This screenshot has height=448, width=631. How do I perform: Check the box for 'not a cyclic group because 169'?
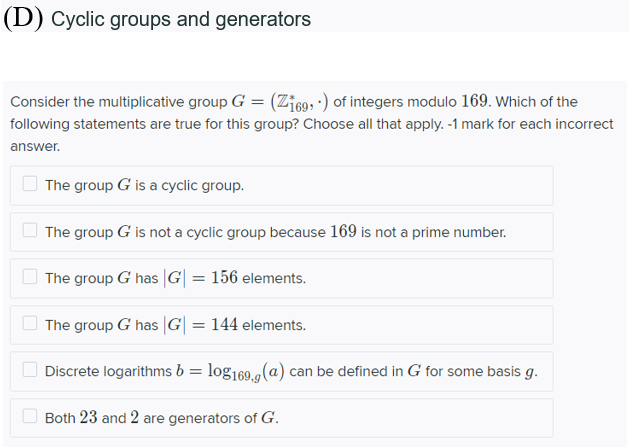[30, 230]
